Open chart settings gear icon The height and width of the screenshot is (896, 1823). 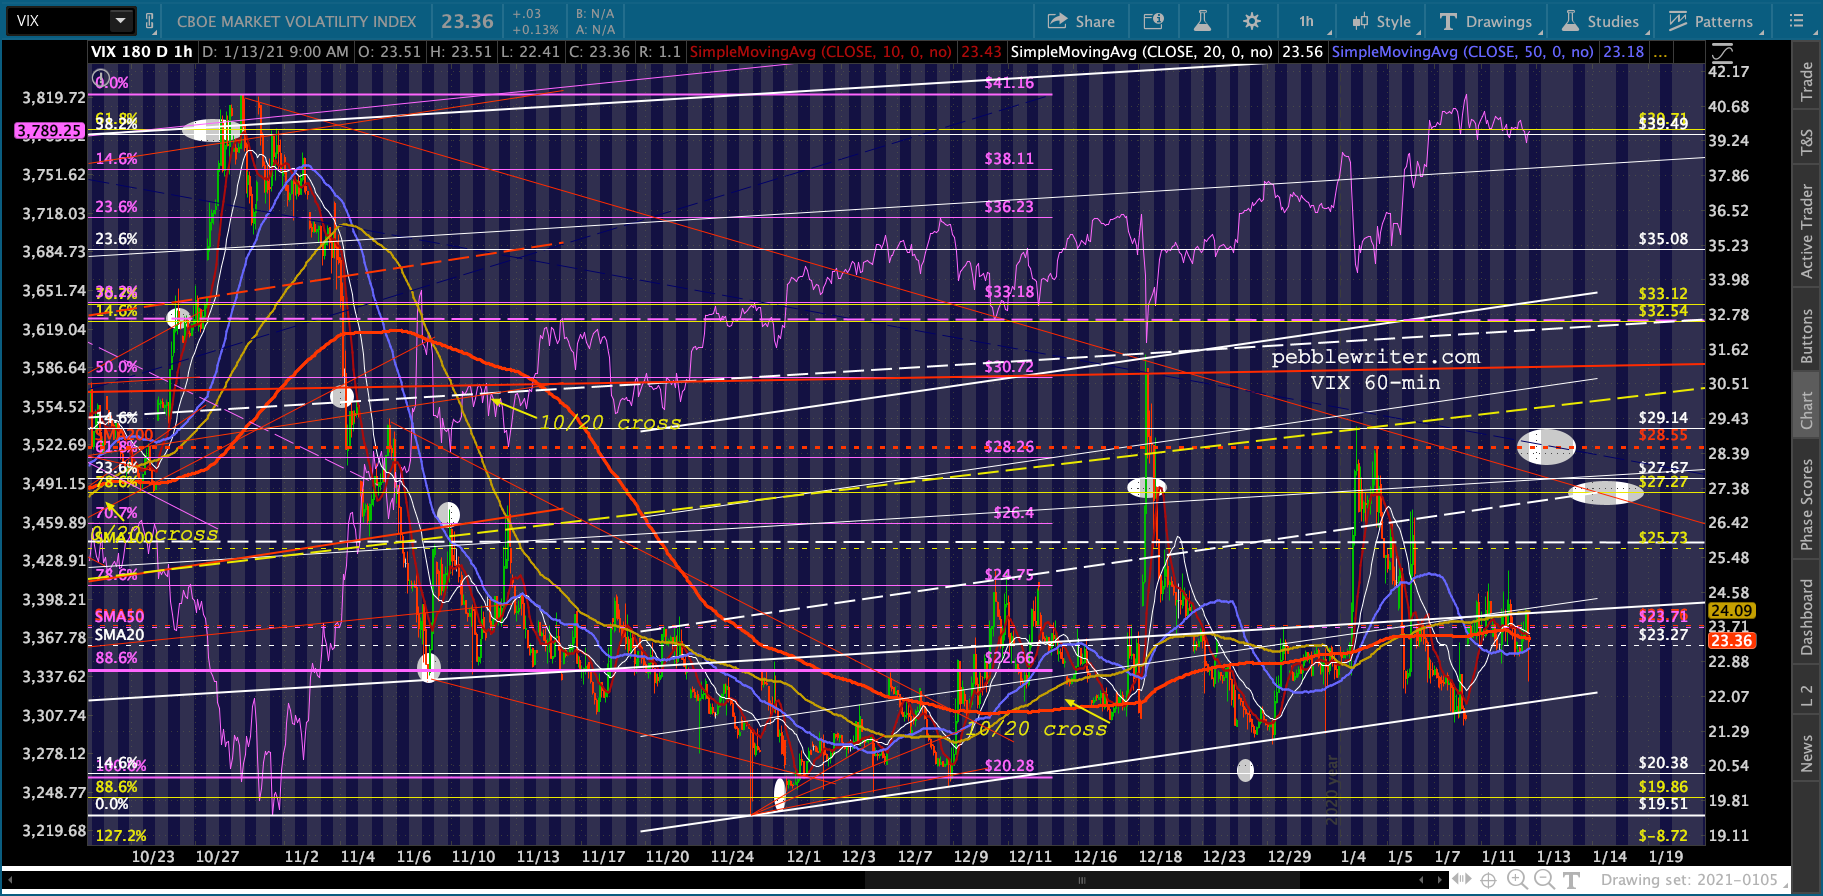(1251, 21)
